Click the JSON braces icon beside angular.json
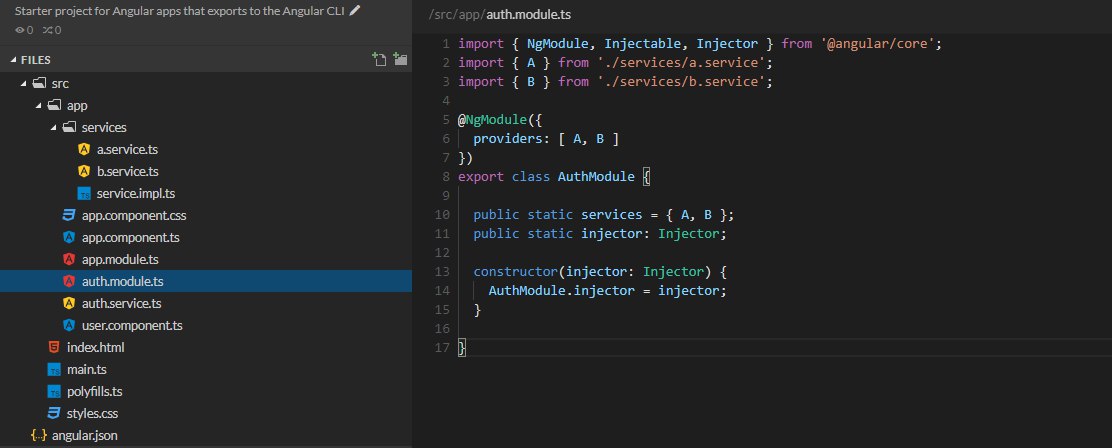The image size is (1112, 448). (38, 435)
